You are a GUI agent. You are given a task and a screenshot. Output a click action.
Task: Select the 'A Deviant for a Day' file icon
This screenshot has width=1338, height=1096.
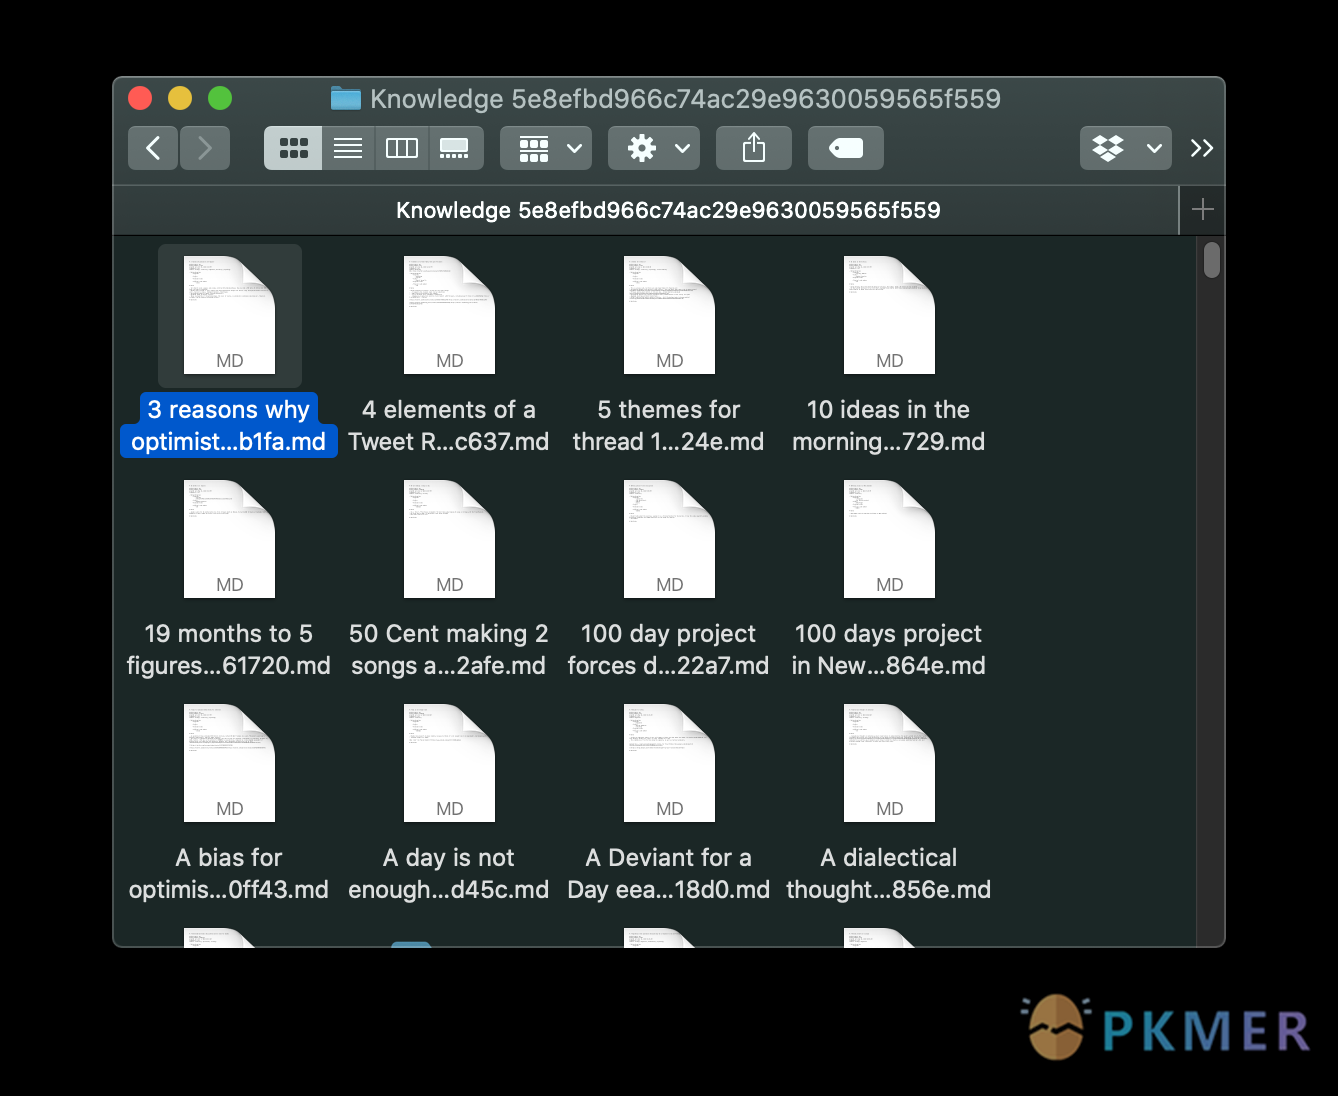[670, 763]
